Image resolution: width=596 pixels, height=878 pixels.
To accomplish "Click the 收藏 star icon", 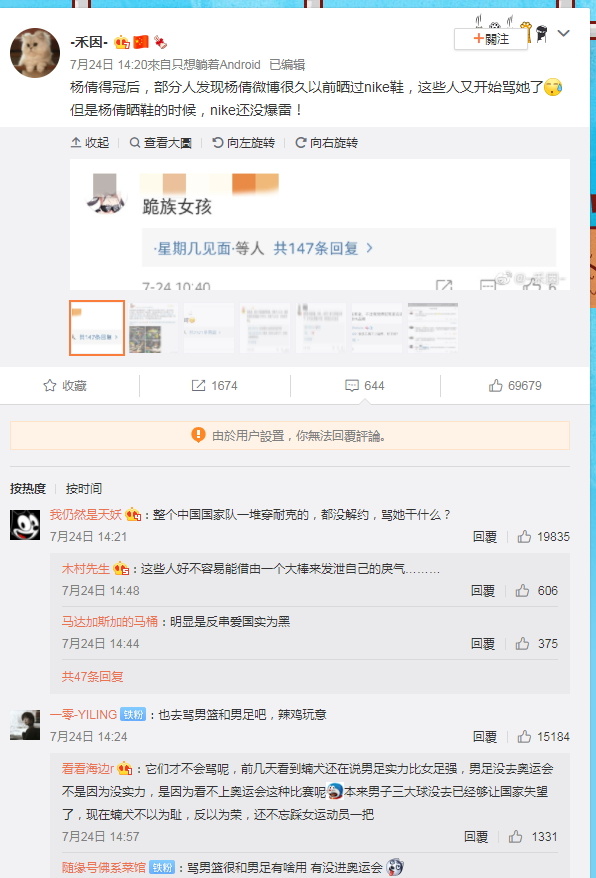I will [50, 385].
